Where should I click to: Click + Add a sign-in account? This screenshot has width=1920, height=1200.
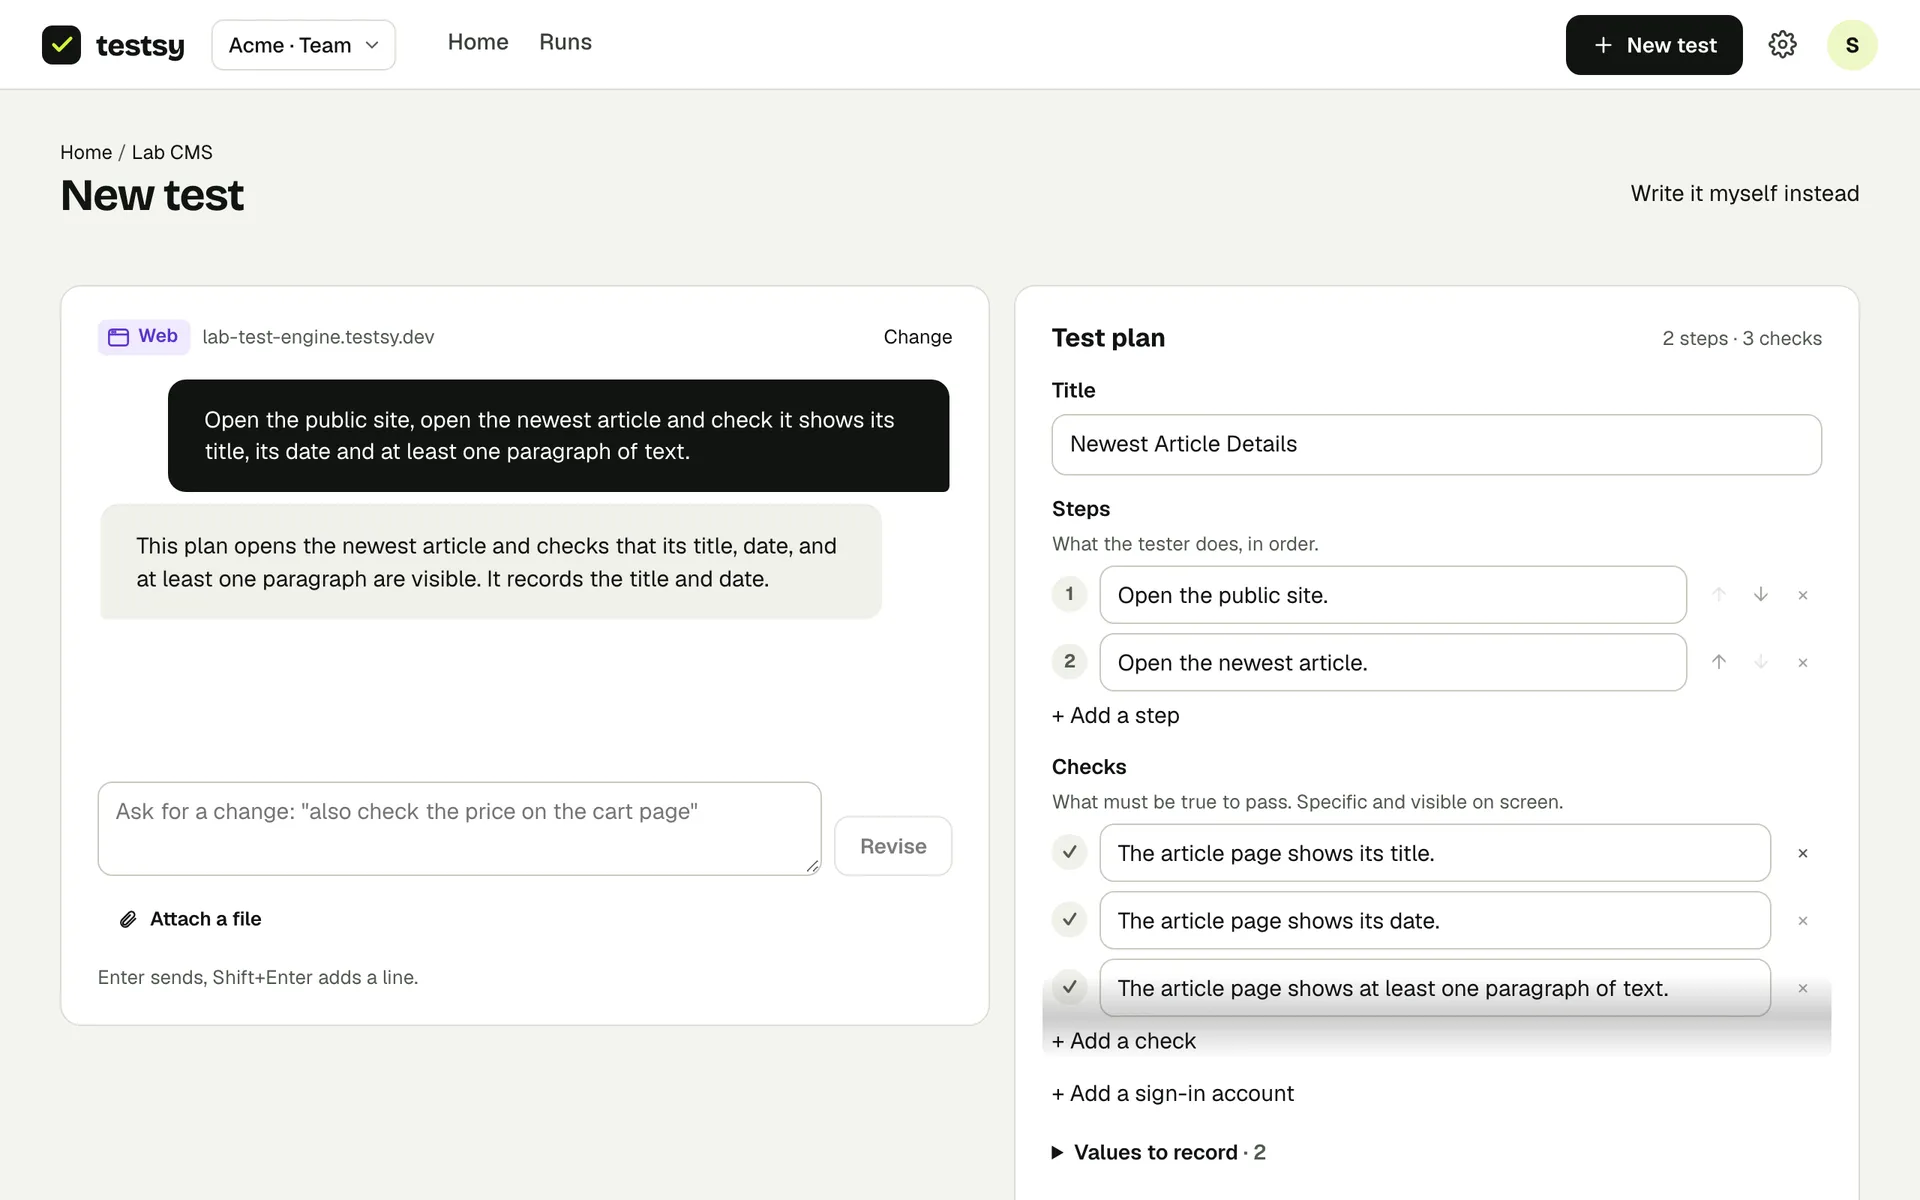click(x=1173, y=1093)
